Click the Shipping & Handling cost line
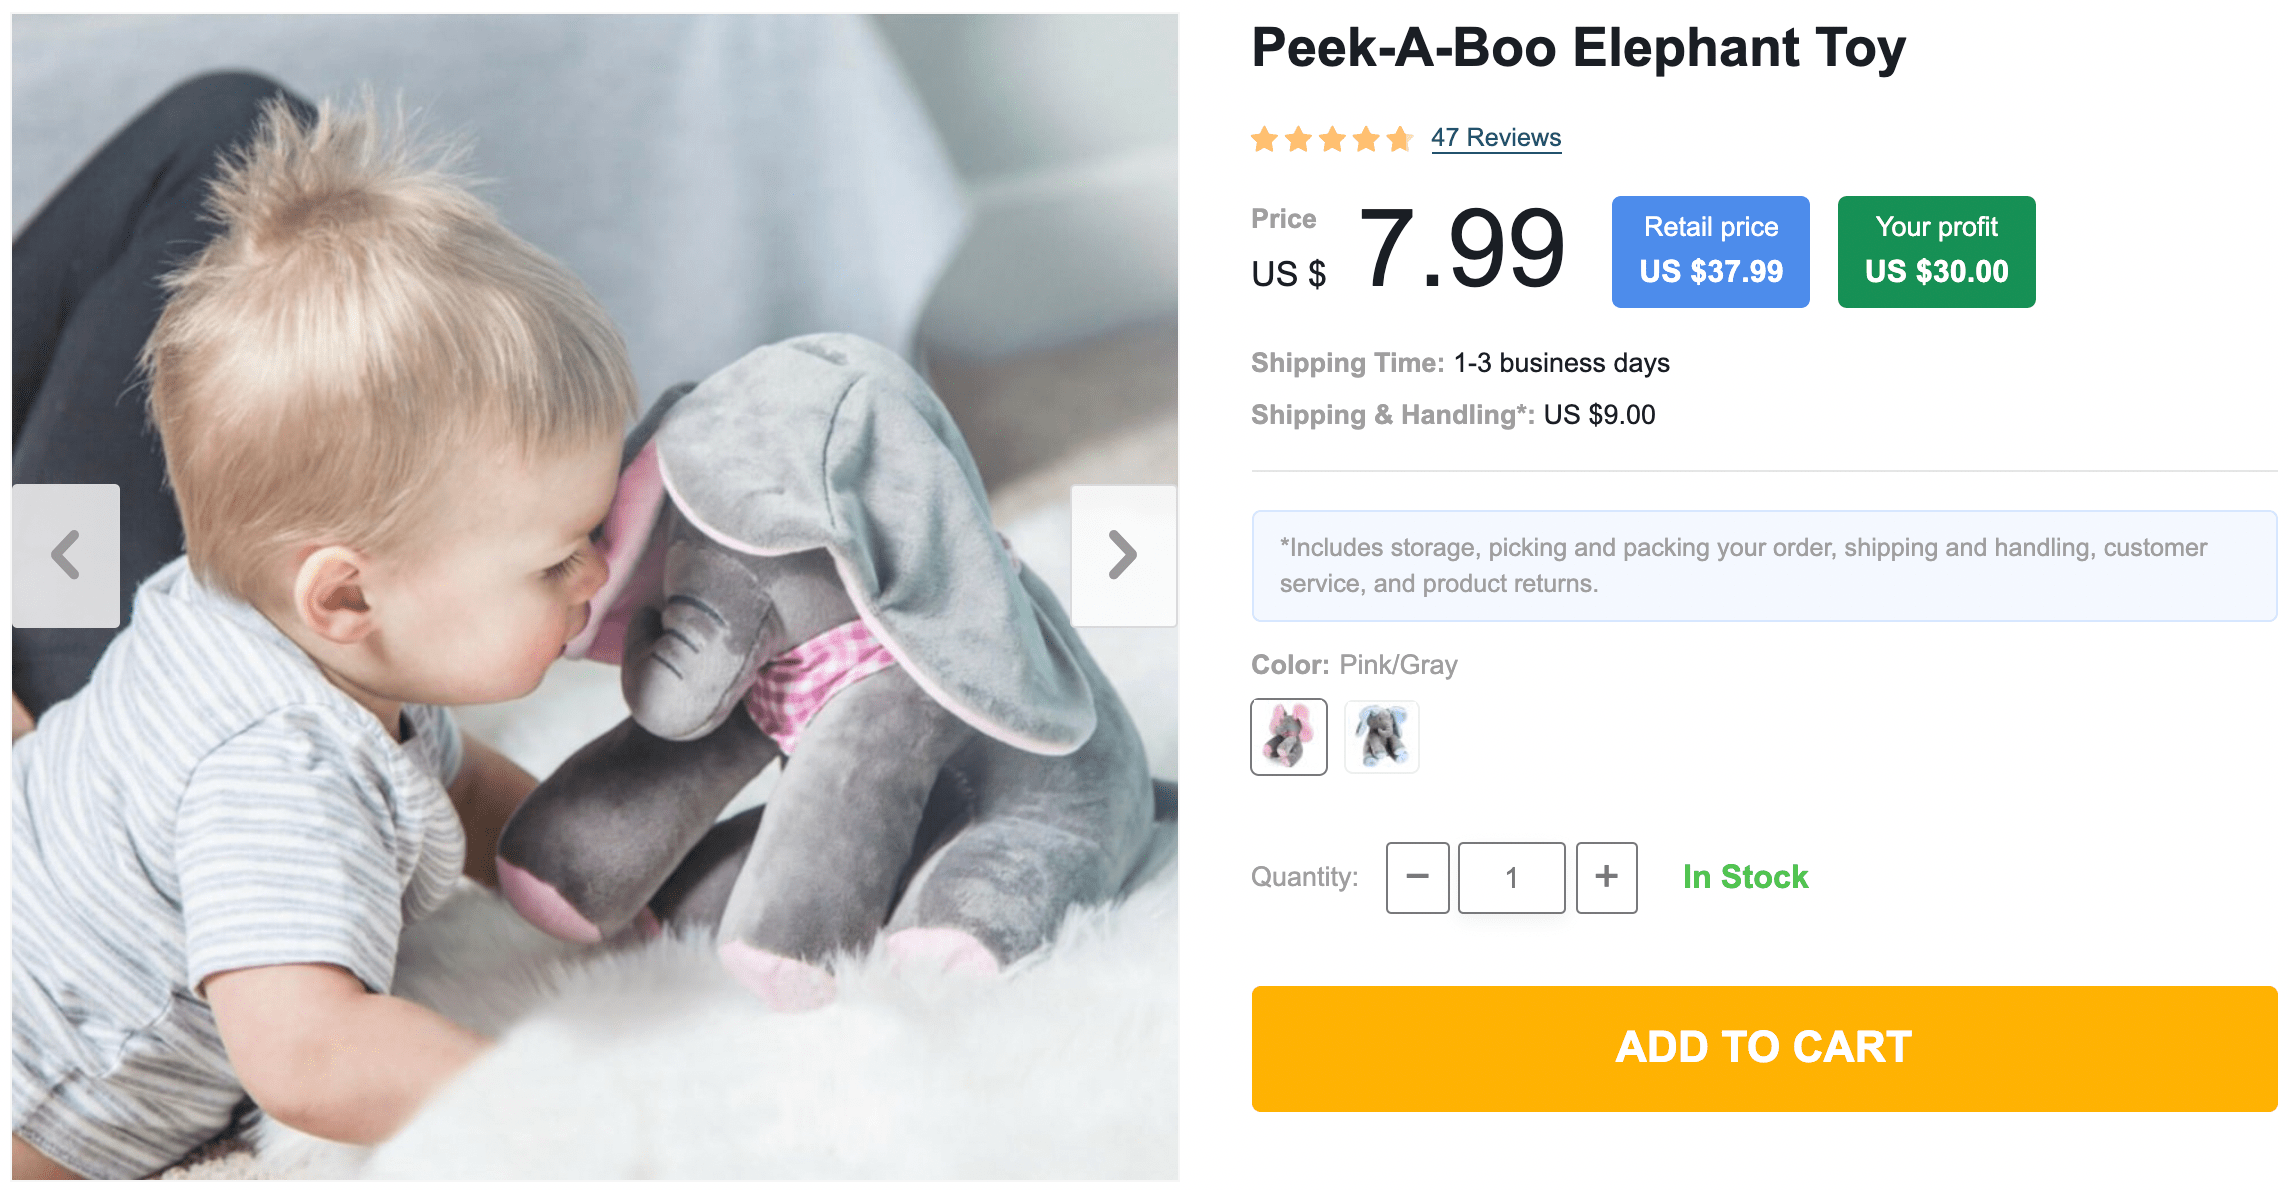This screenshot has width=2288, height=1190. pyautogui.click(x=1453, y=415)
